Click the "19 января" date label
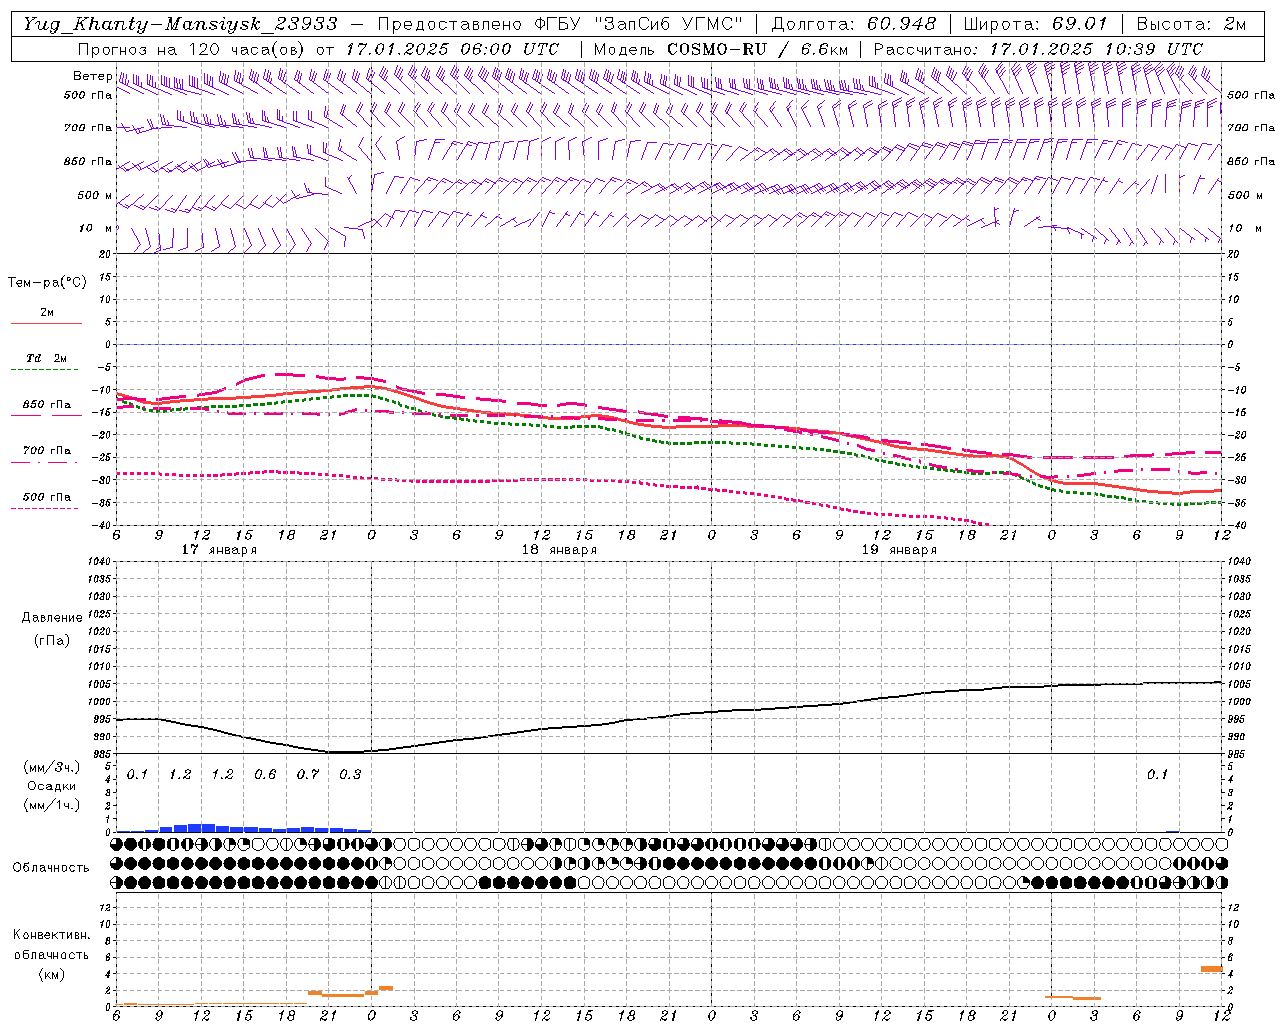The height and width of the screenshot is (1024, 1280). 899,550
